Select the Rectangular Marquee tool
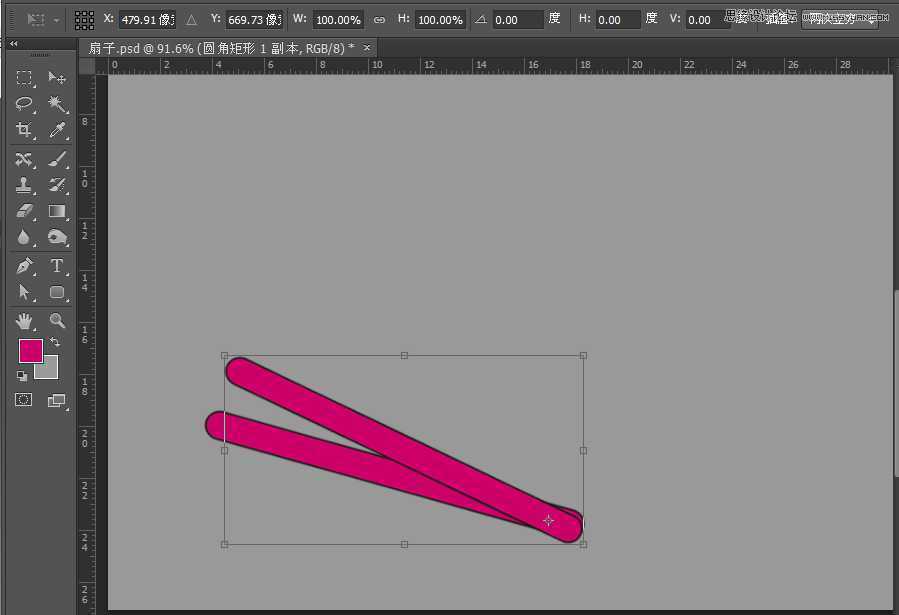This screenshot has width=899, height=615. [24, 78]
